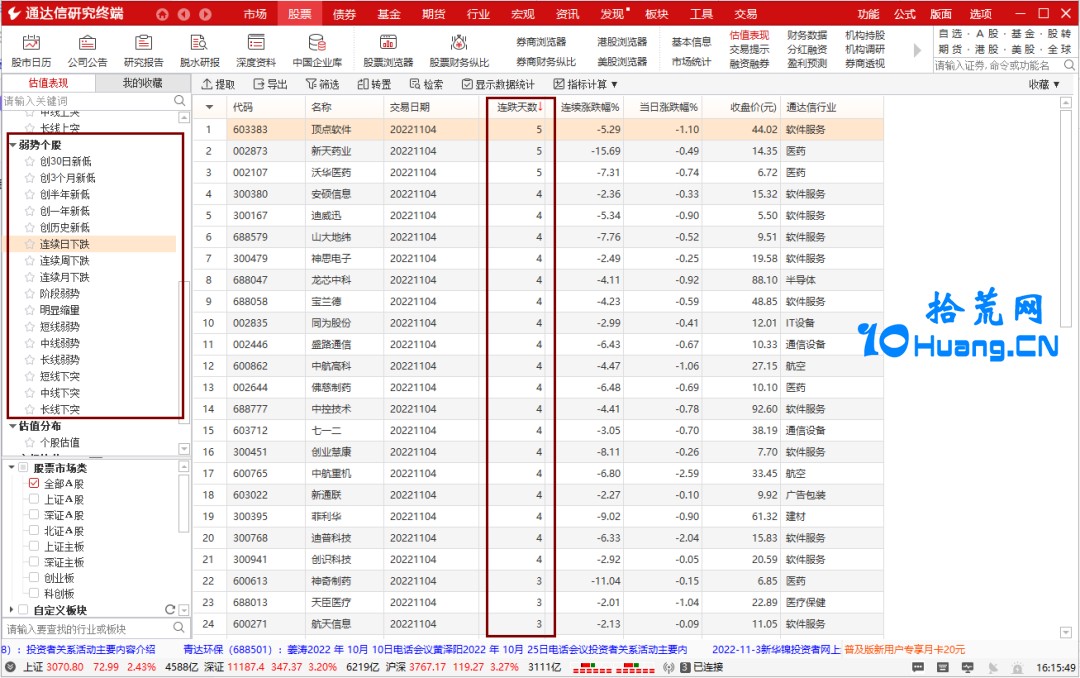Switch to the 债券 tab

click(344, 14)
